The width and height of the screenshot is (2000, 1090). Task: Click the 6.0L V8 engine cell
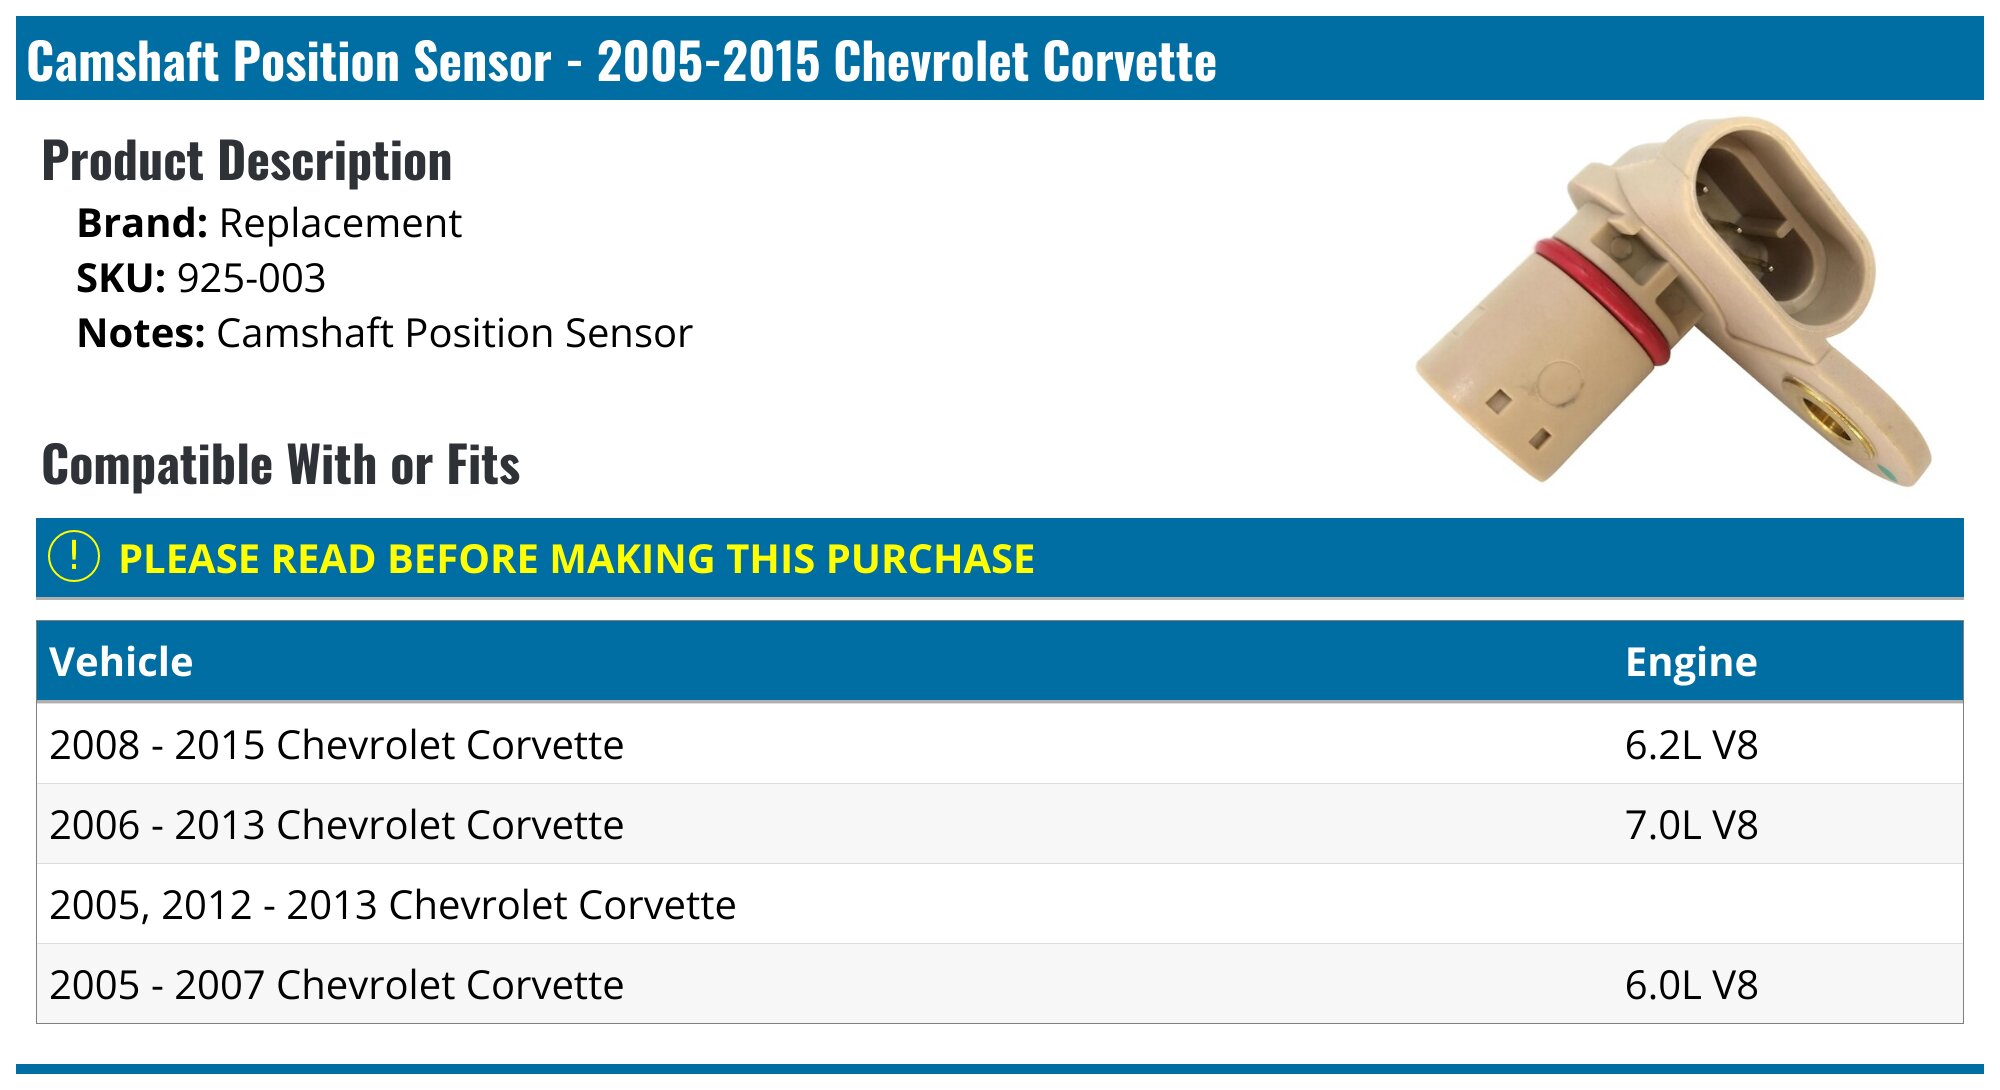[x=1691, y=985]
